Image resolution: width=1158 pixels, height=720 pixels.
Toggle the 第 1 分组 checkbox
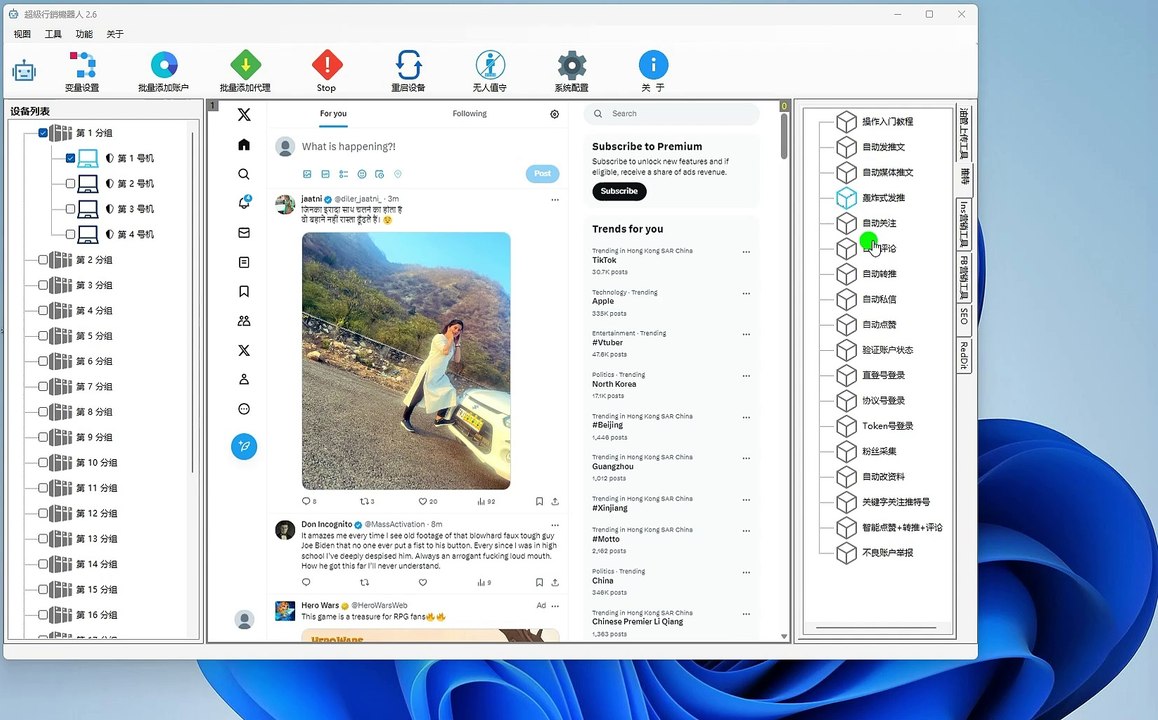(x=43, y=133)
